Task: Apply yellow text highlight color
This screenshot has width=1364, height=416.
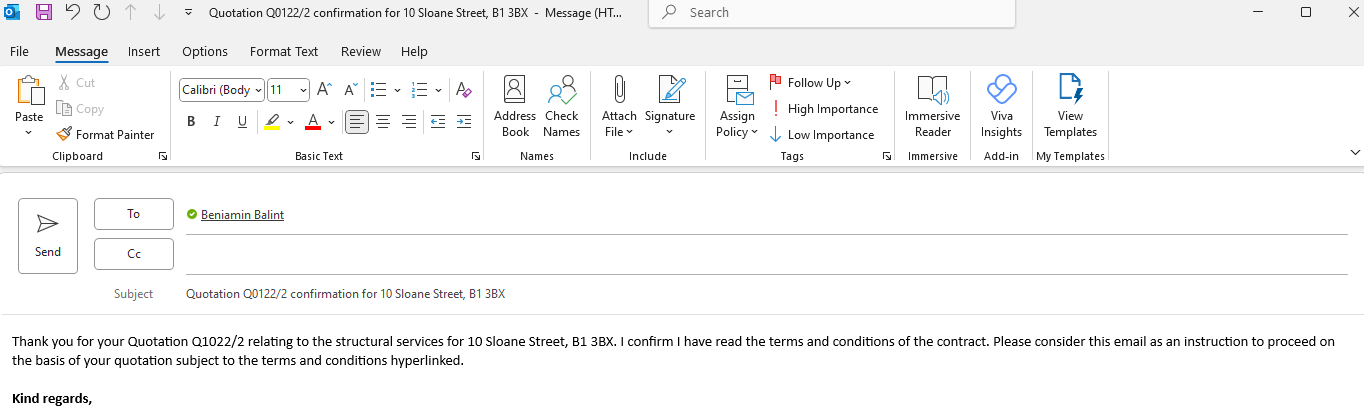Action: (272, 121)
